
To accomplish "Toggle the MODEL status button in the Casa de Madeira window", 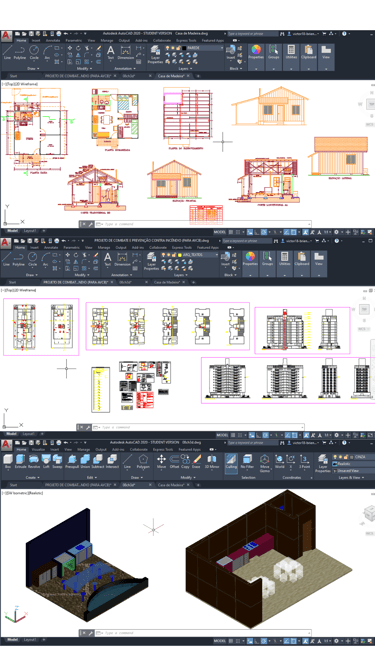I will tap(220, 232).
